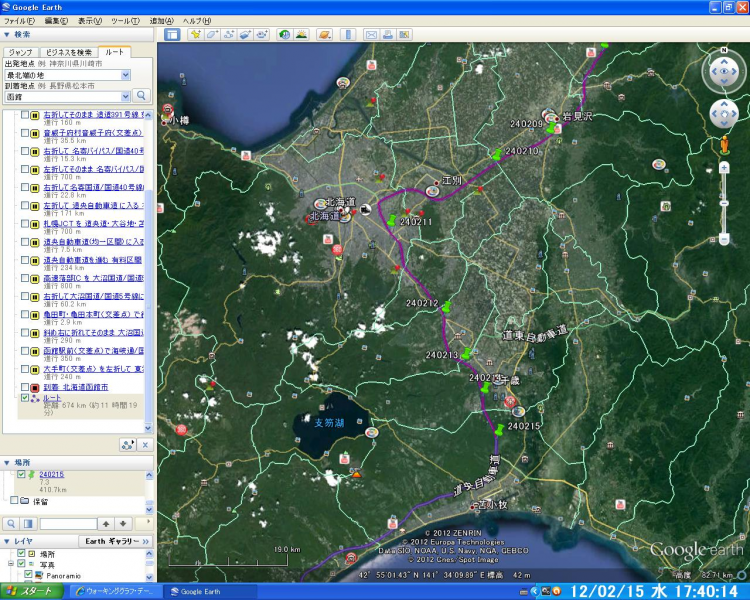Move selected place up with arrow button

[x=106, y=524]
